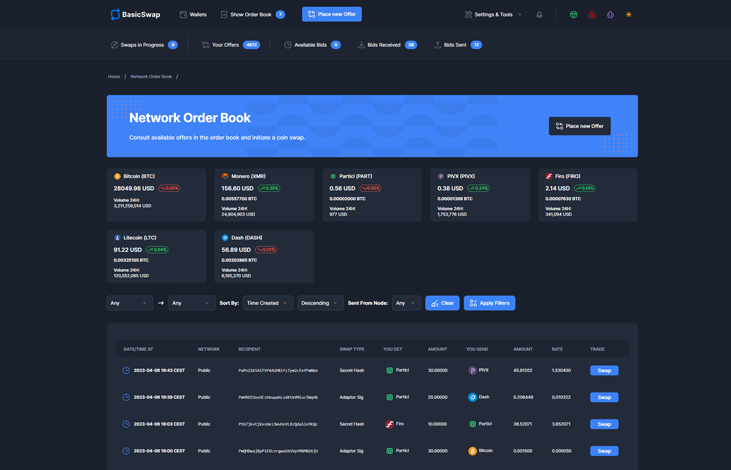Click the red lock icon in header
731x470 pixels.
click(592, 15)
